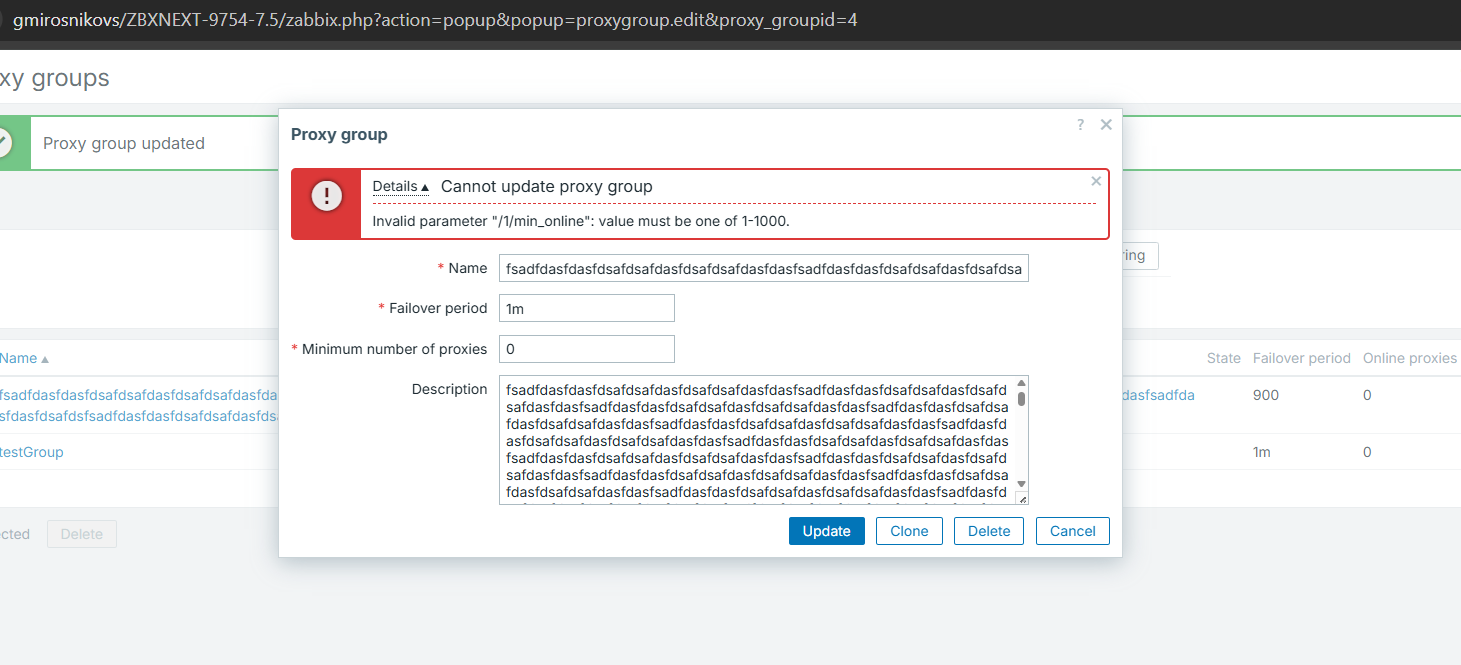Dismiss the red error message box
Screen dimensions: 1461x665
click(x=1096, y=182)
